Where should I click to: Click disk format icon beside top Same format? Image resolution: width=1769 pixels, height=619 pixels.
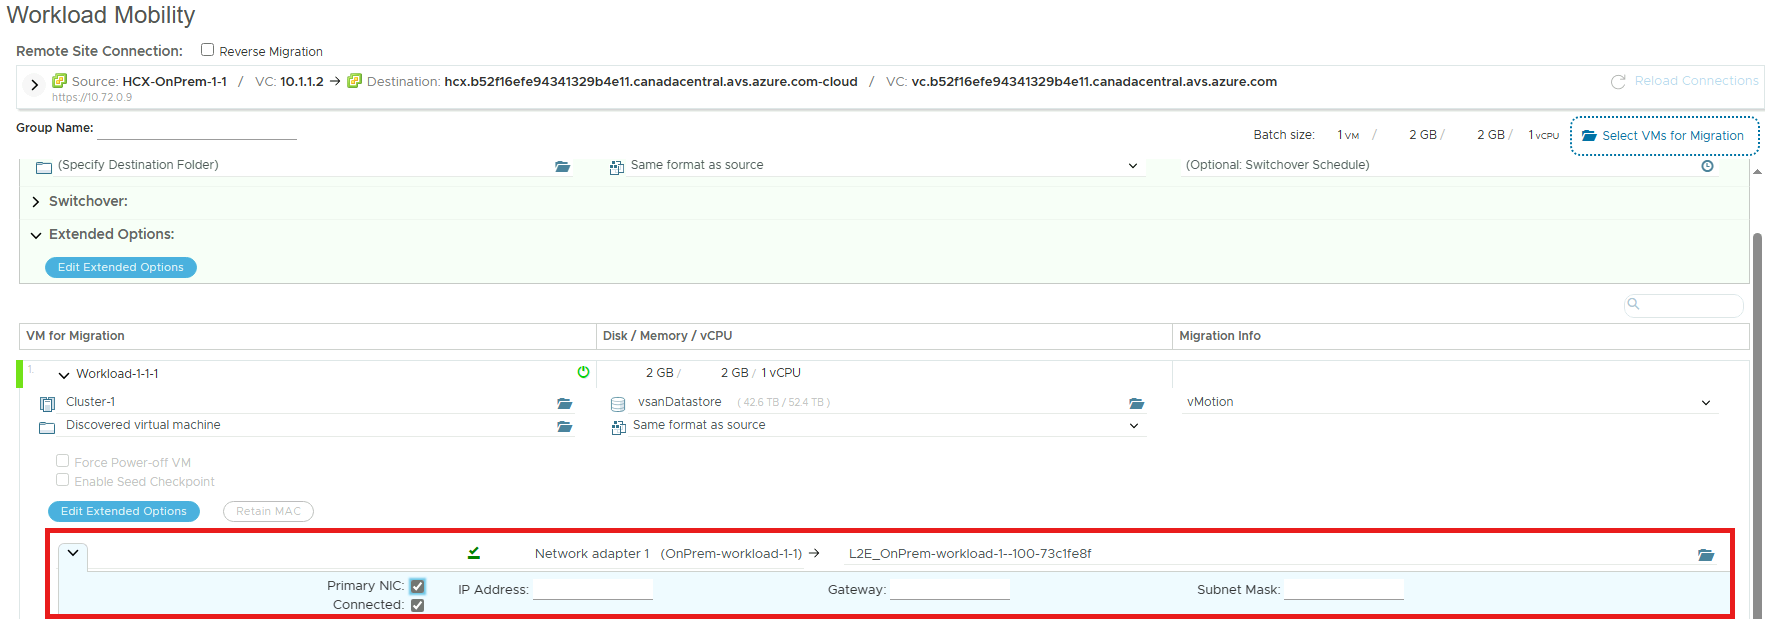pyautogui.click(x=617, y=167)
